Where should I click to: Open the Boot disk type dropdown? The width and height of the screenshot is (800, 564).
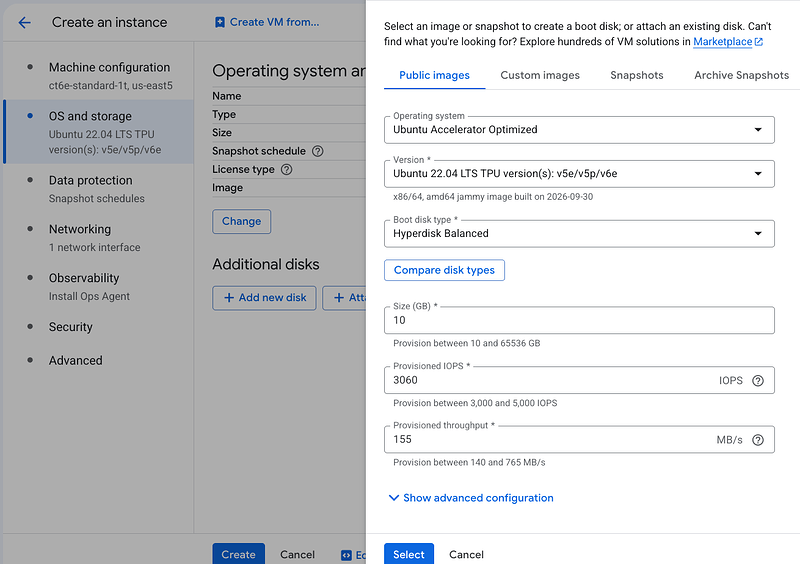point(579,233)
